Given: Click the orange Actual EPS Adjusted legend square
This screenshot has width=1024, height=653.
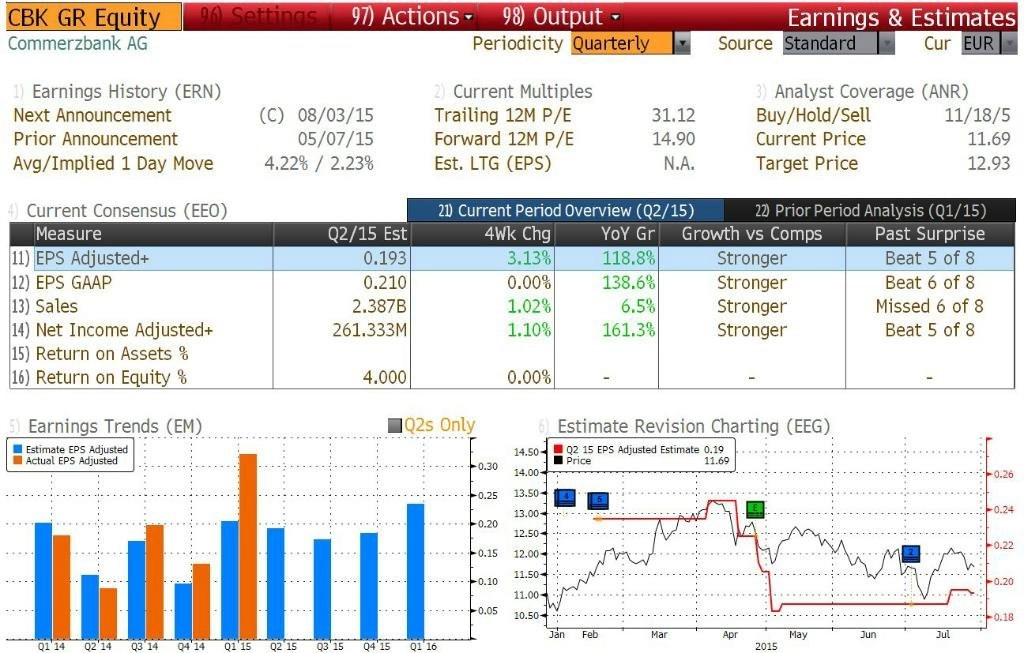Looking at the screenshot, I should pyautogui.click(x=18, y=460).
